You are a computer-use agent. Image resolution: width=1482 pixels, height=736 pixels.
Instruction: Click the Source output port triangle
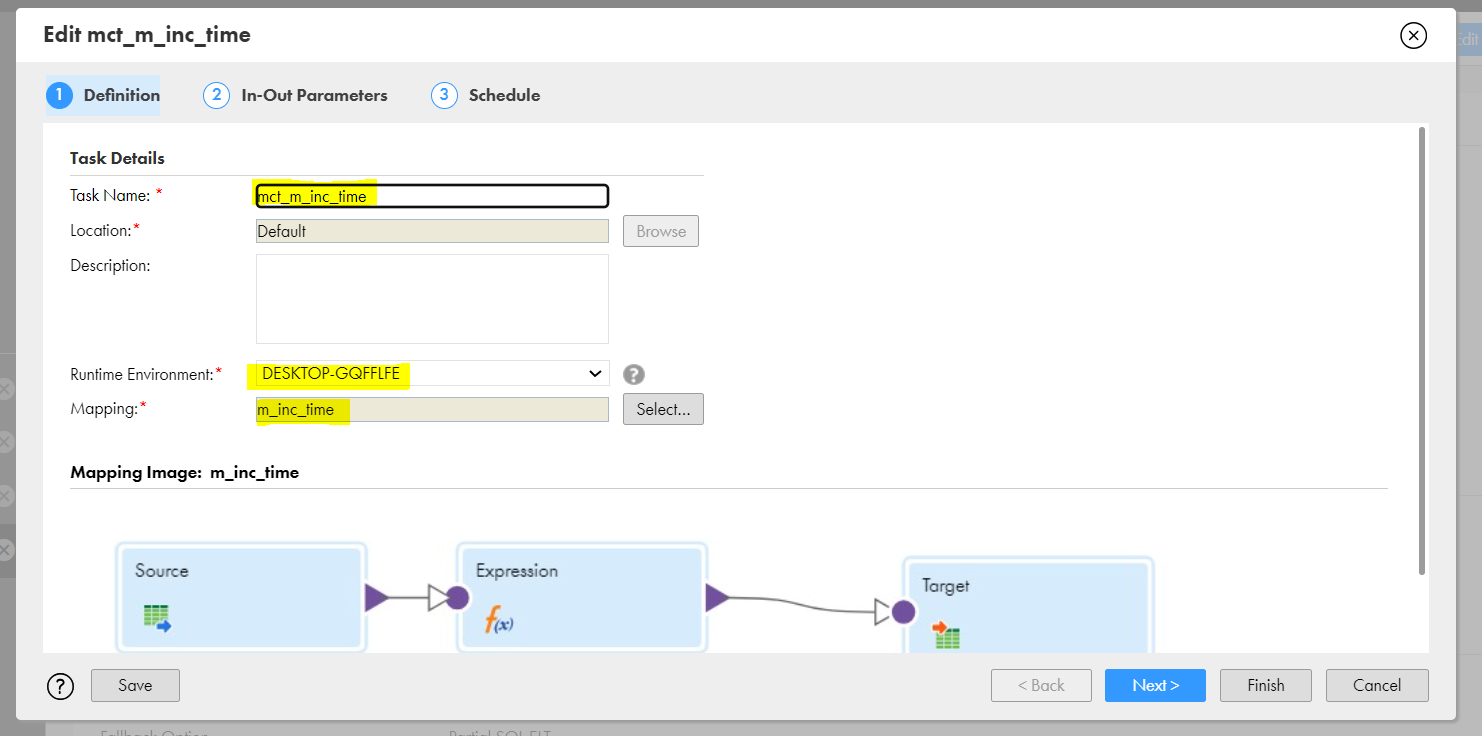click(x=377, y=598)
